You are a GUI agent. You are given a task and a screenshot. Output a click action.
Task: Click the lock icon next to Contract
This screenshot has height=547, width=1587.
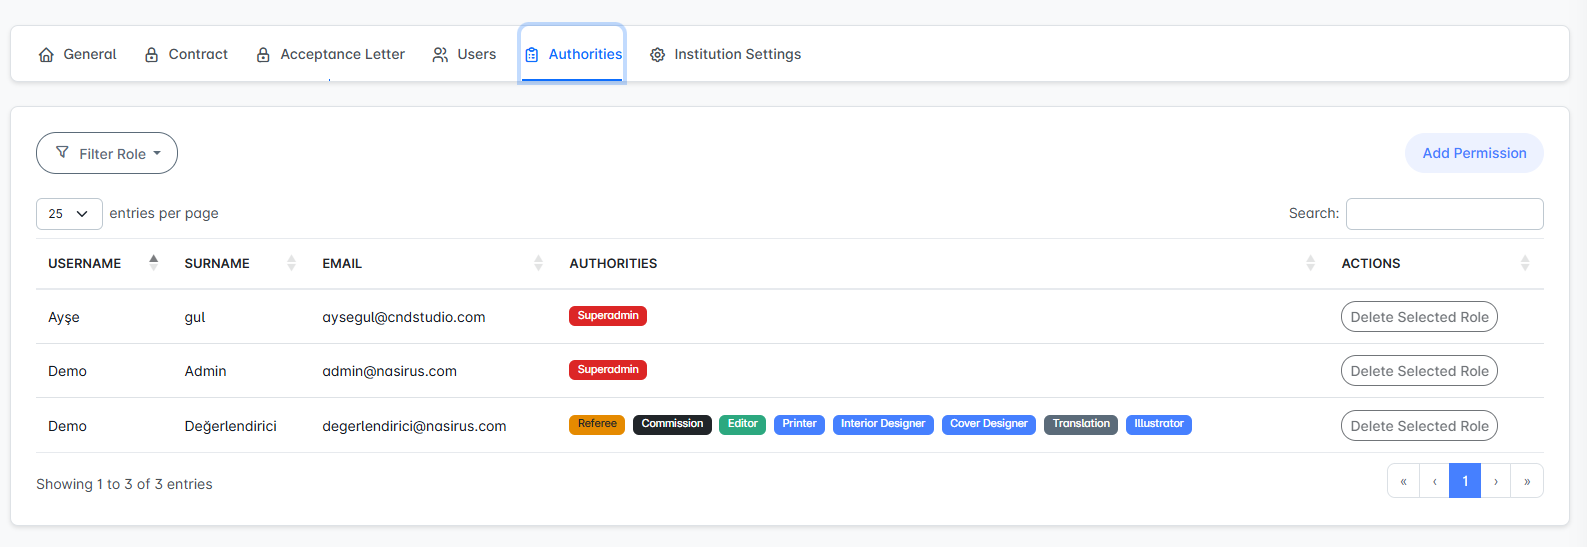pos(152,55)
